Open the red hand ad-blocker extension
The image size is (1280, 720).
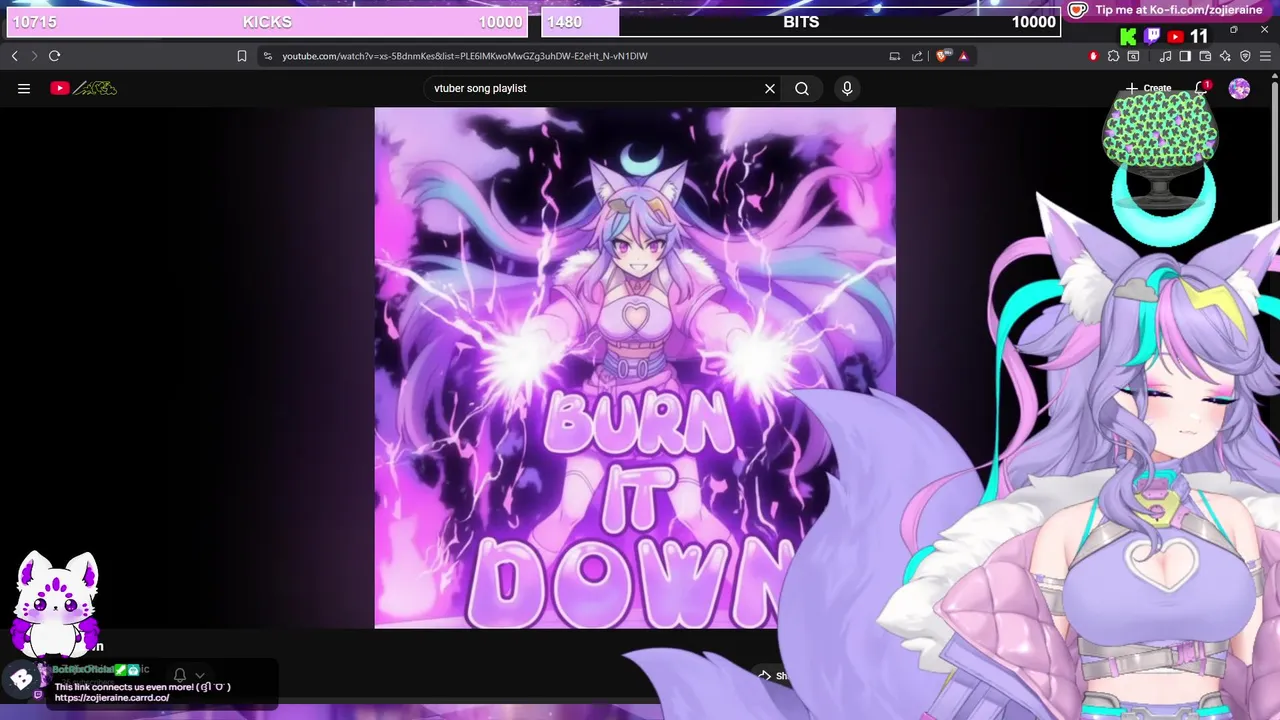pyautogui.click(x=1093, y=56)
